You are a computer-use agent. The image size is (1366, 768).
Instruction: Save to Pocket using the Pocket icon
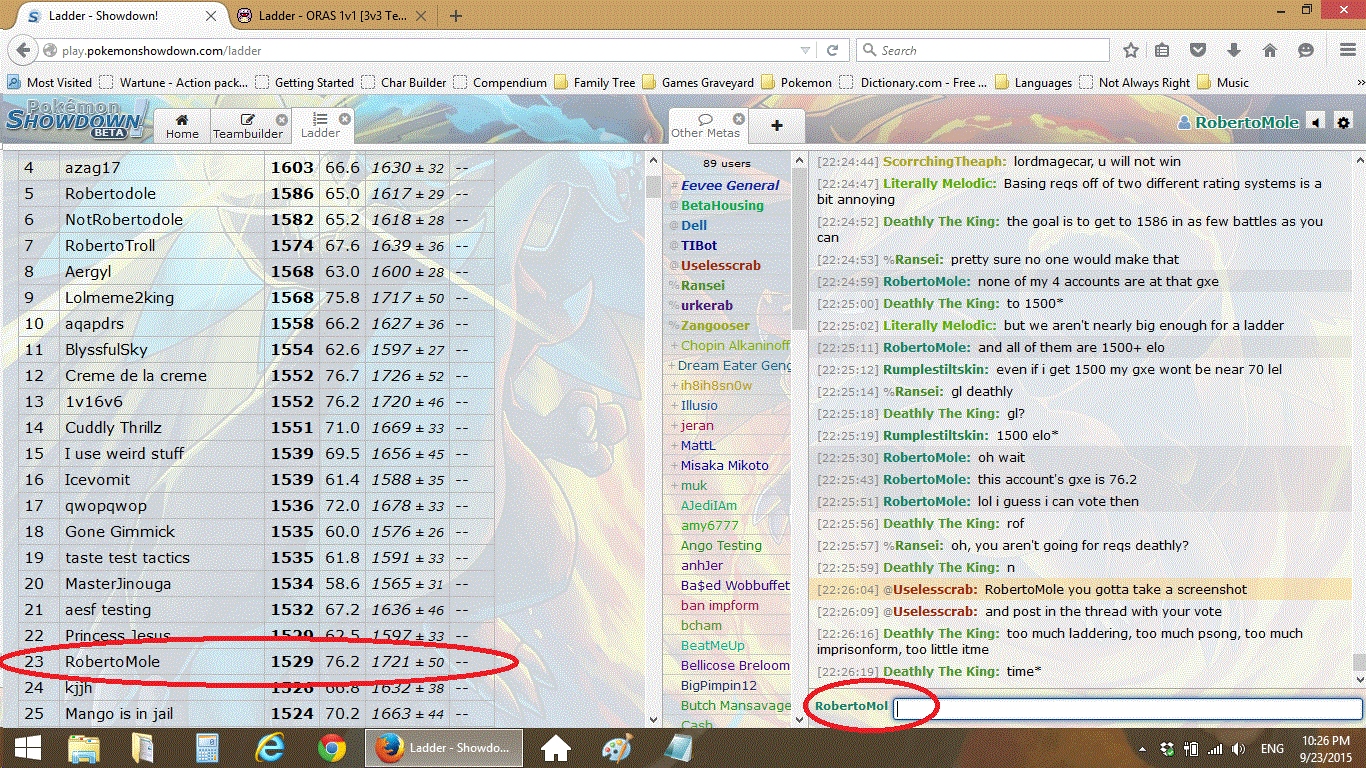(1198, 50)
